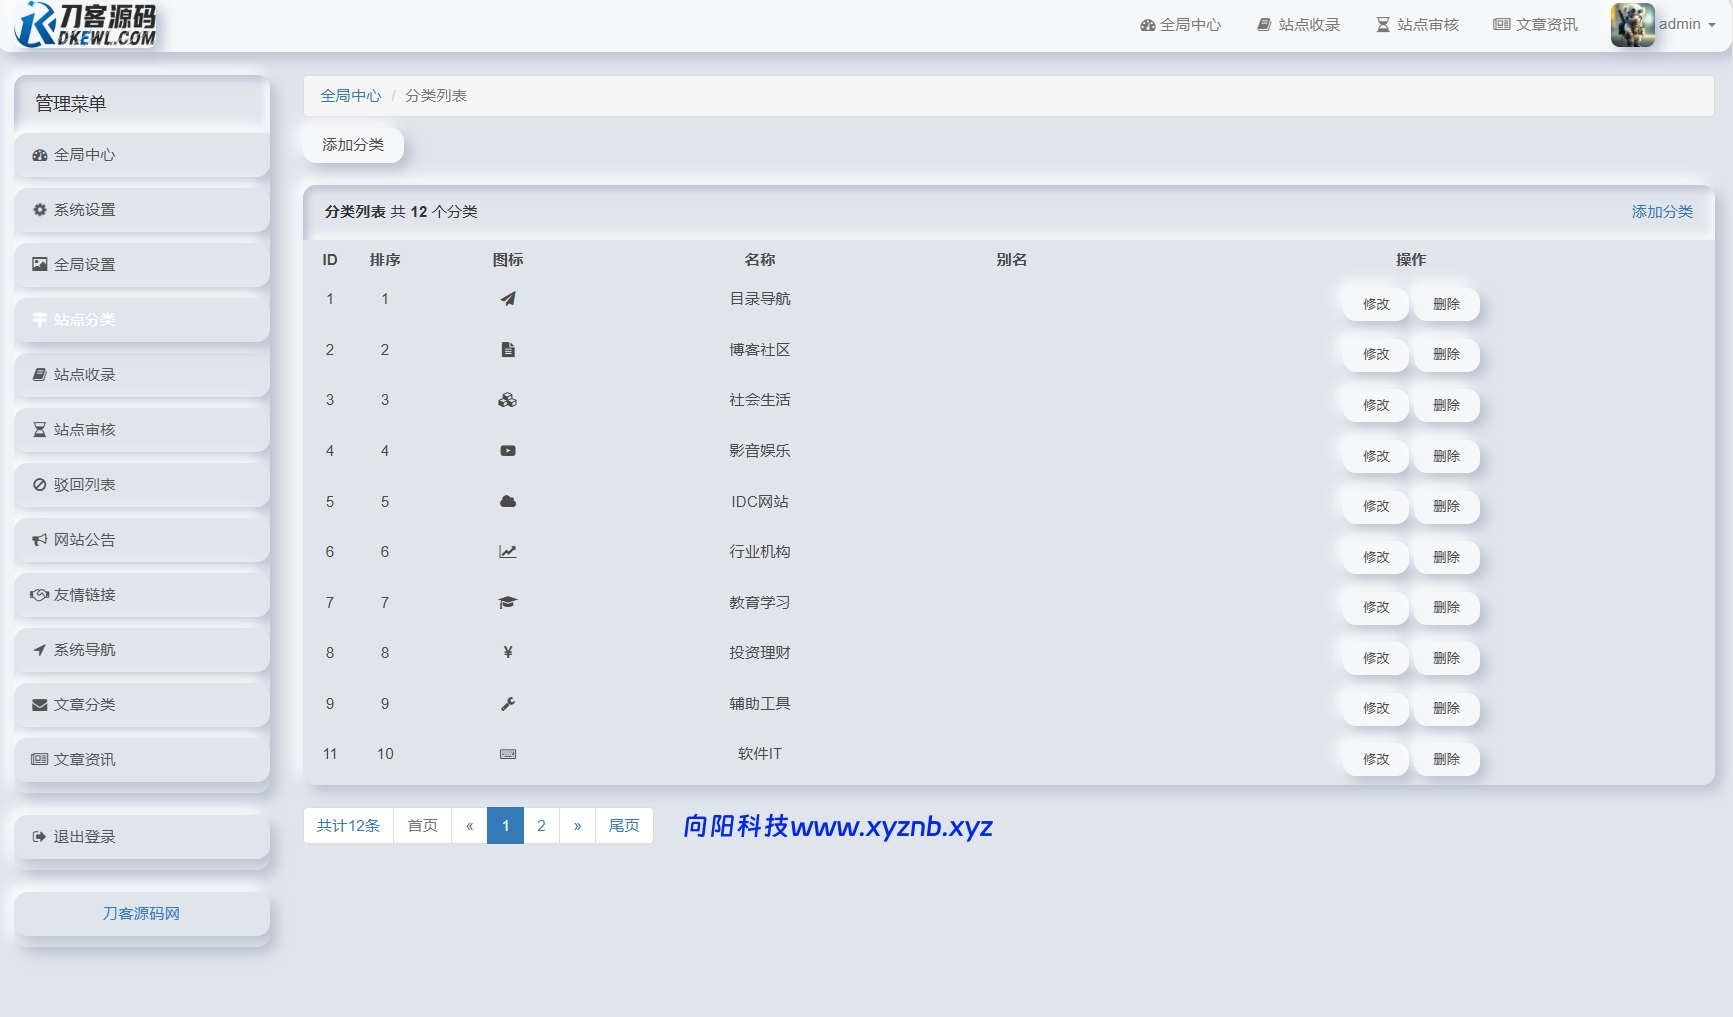The width and height of the screenshot is (1733, 1017).
Task: Click 删除 for the 社会生活 category
Action: tap(1446, 406)
